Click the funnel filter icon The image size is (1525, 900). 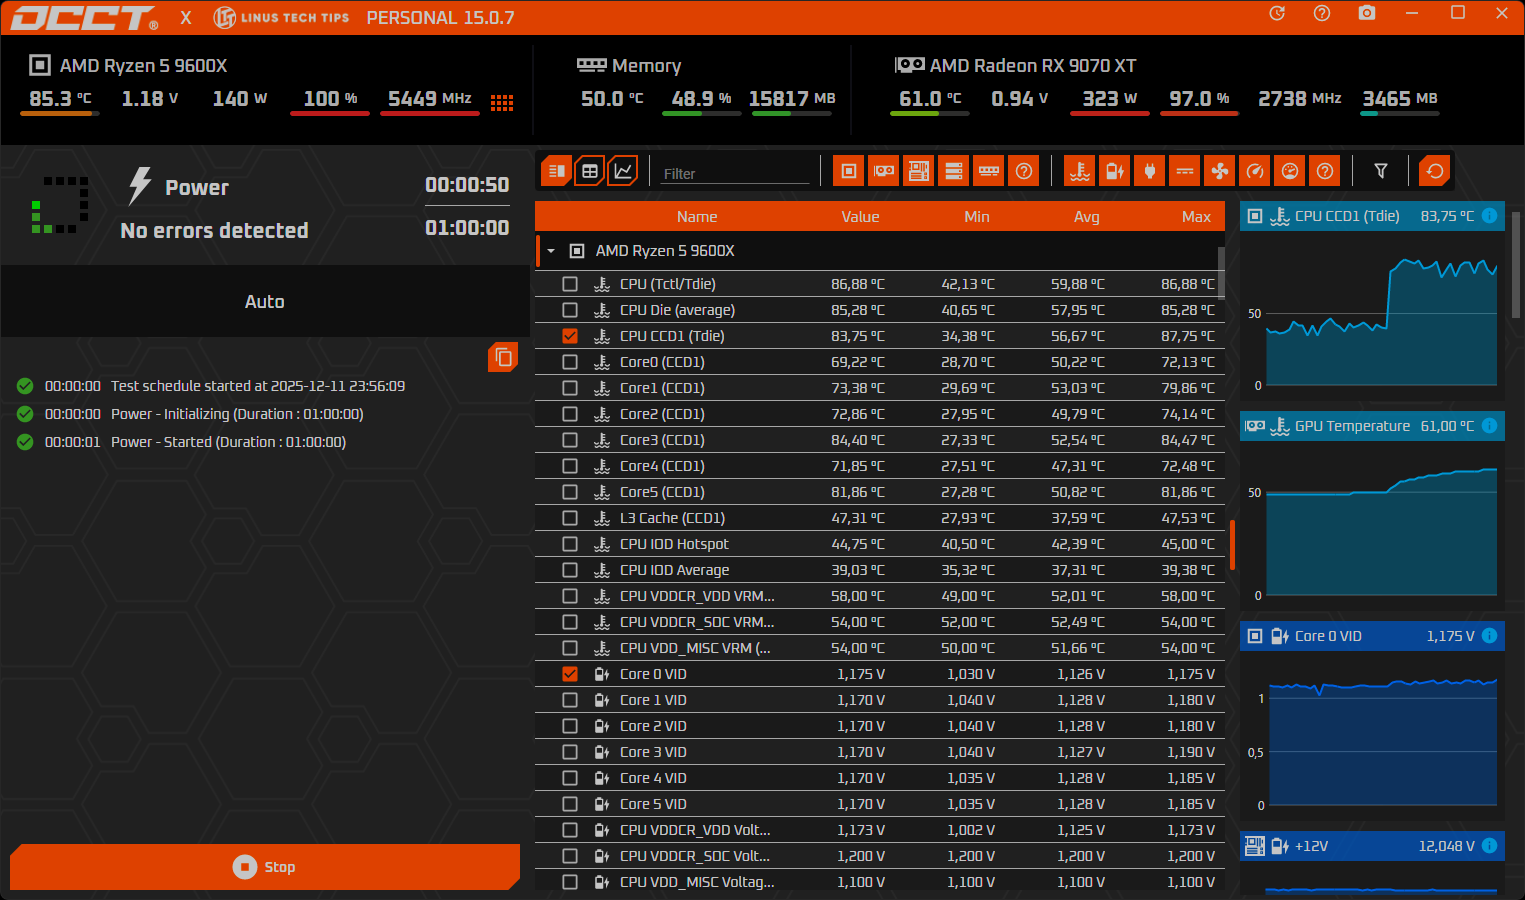[1381, 171]
